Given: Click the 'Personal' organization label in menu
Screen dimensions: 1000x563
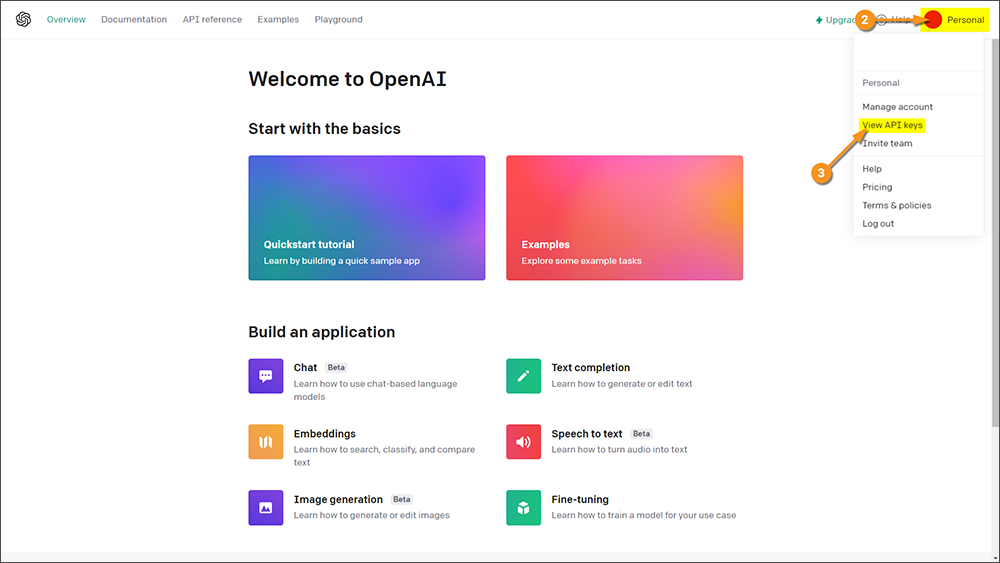Looking at the screenshot, I should (x=881, y=83).
